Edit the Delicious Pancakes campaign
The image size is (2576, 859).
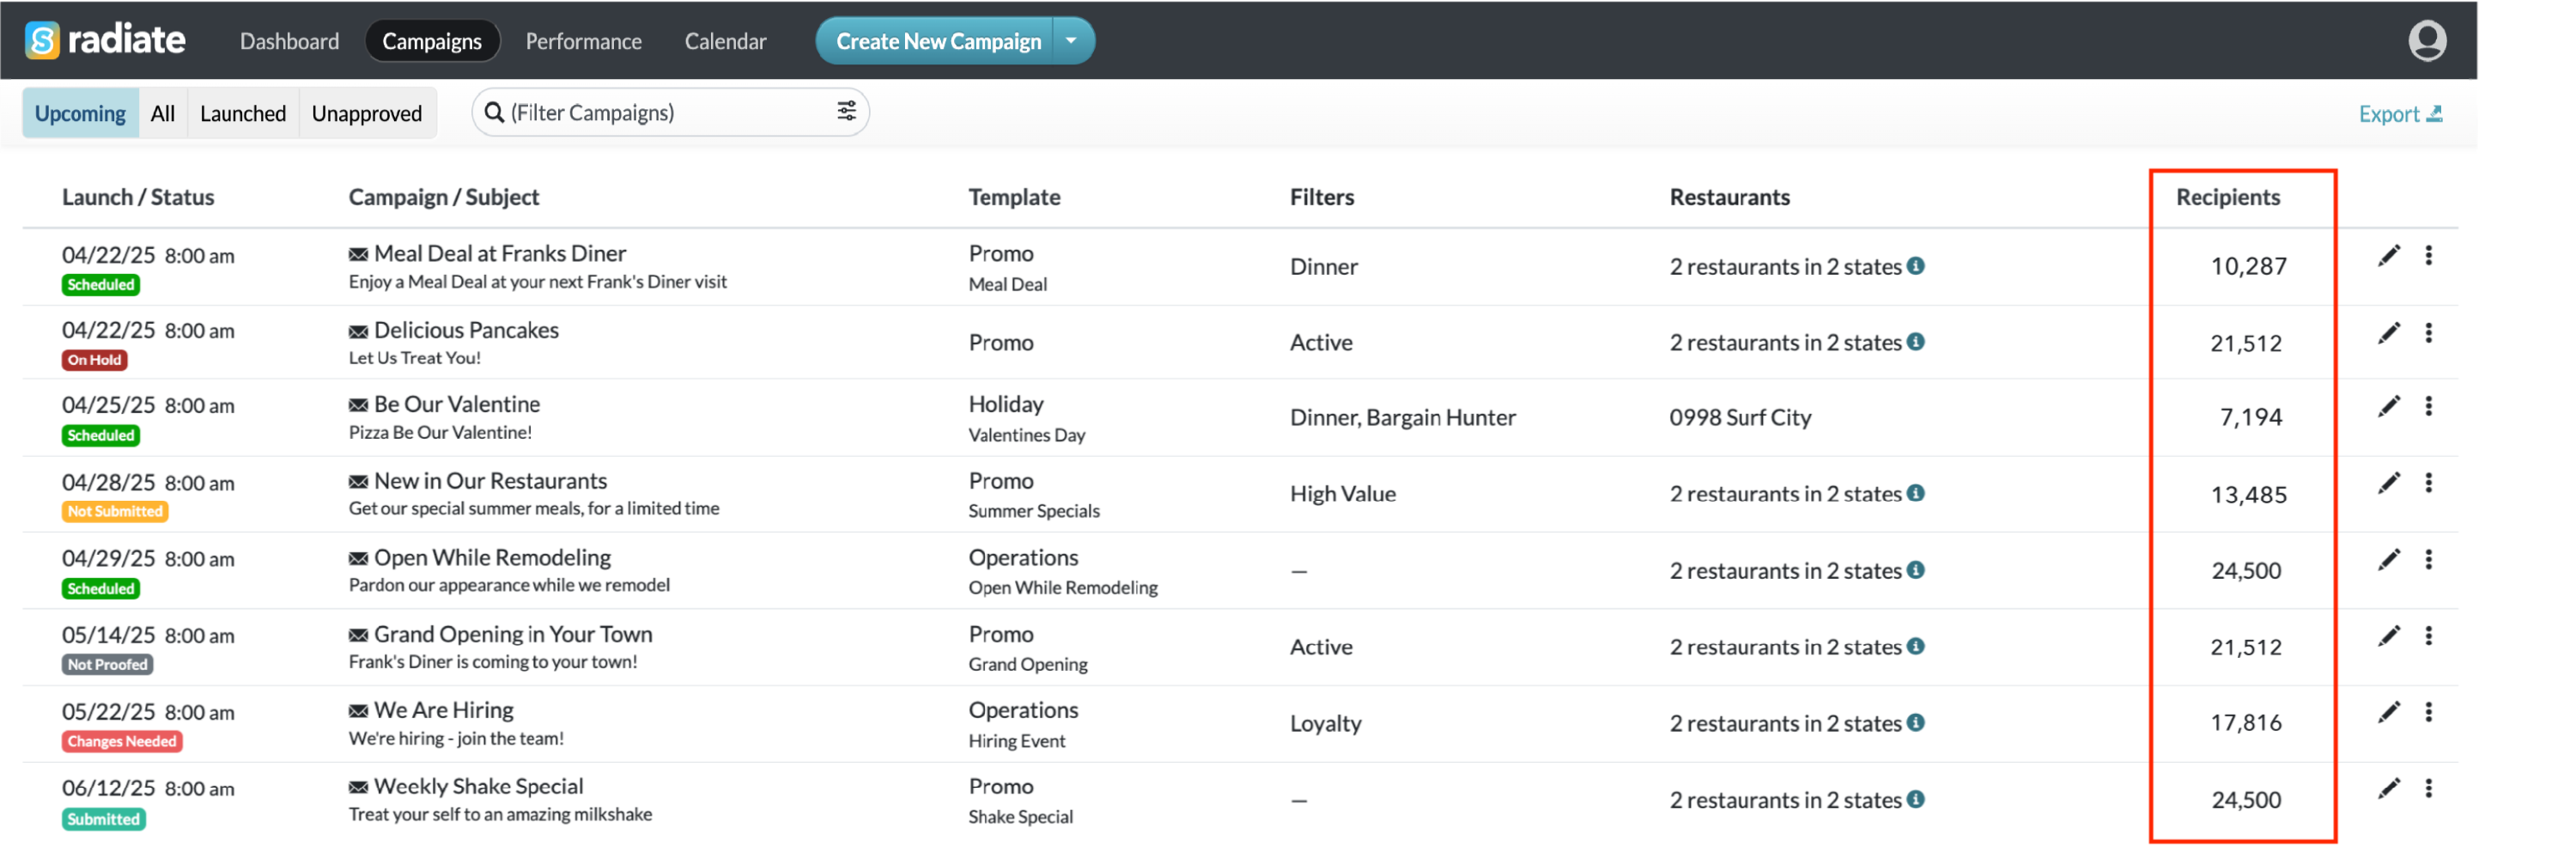click(x=2389, y=333)
